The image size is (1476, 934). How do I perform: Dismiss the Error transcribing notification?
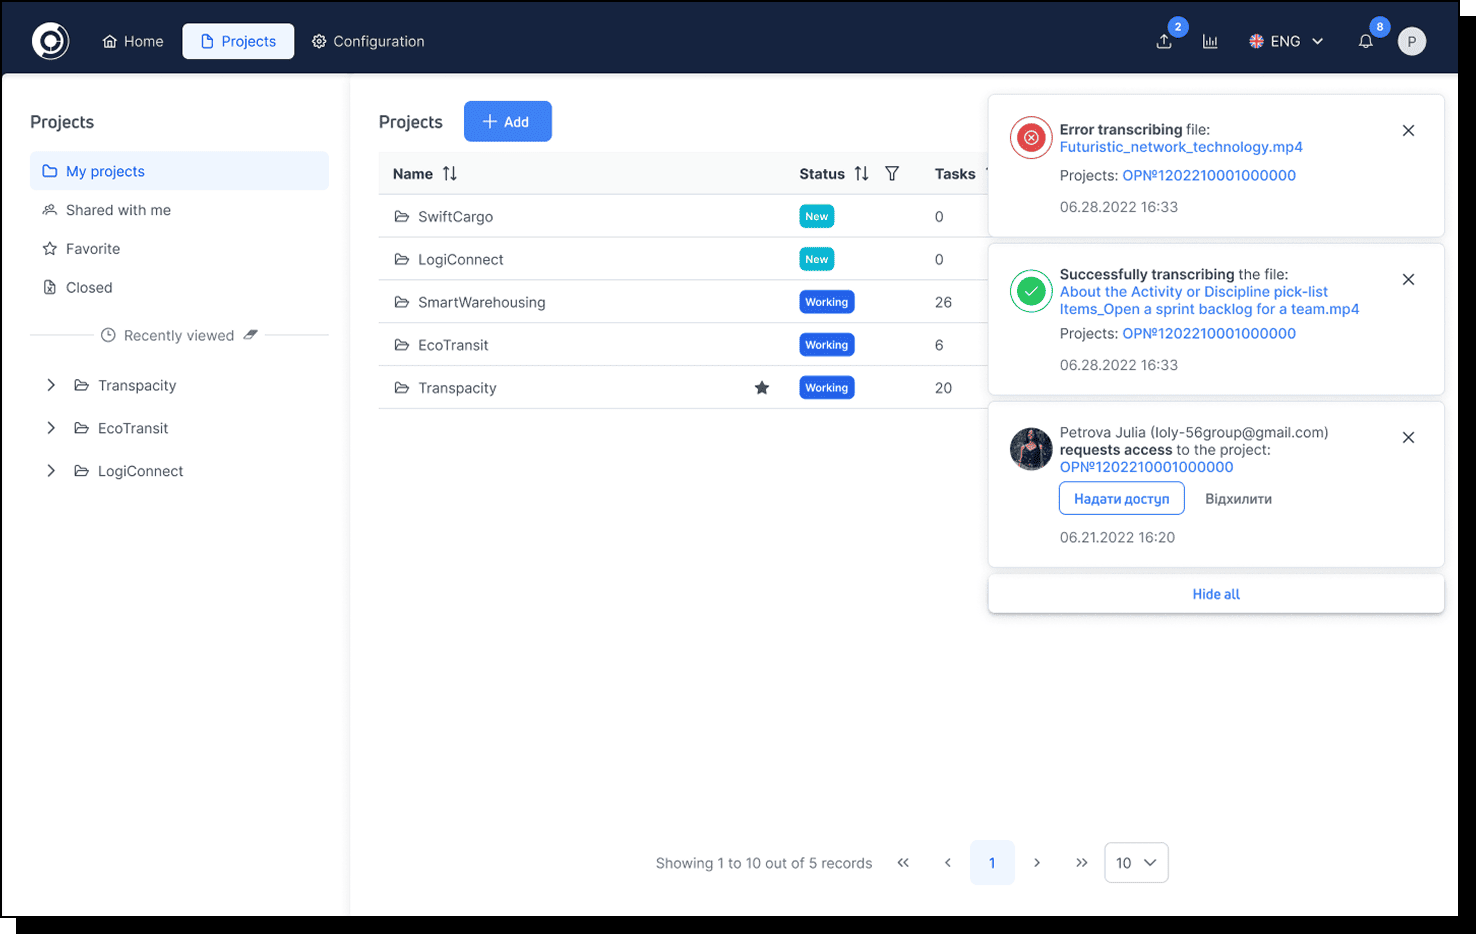pos(1408,131)
